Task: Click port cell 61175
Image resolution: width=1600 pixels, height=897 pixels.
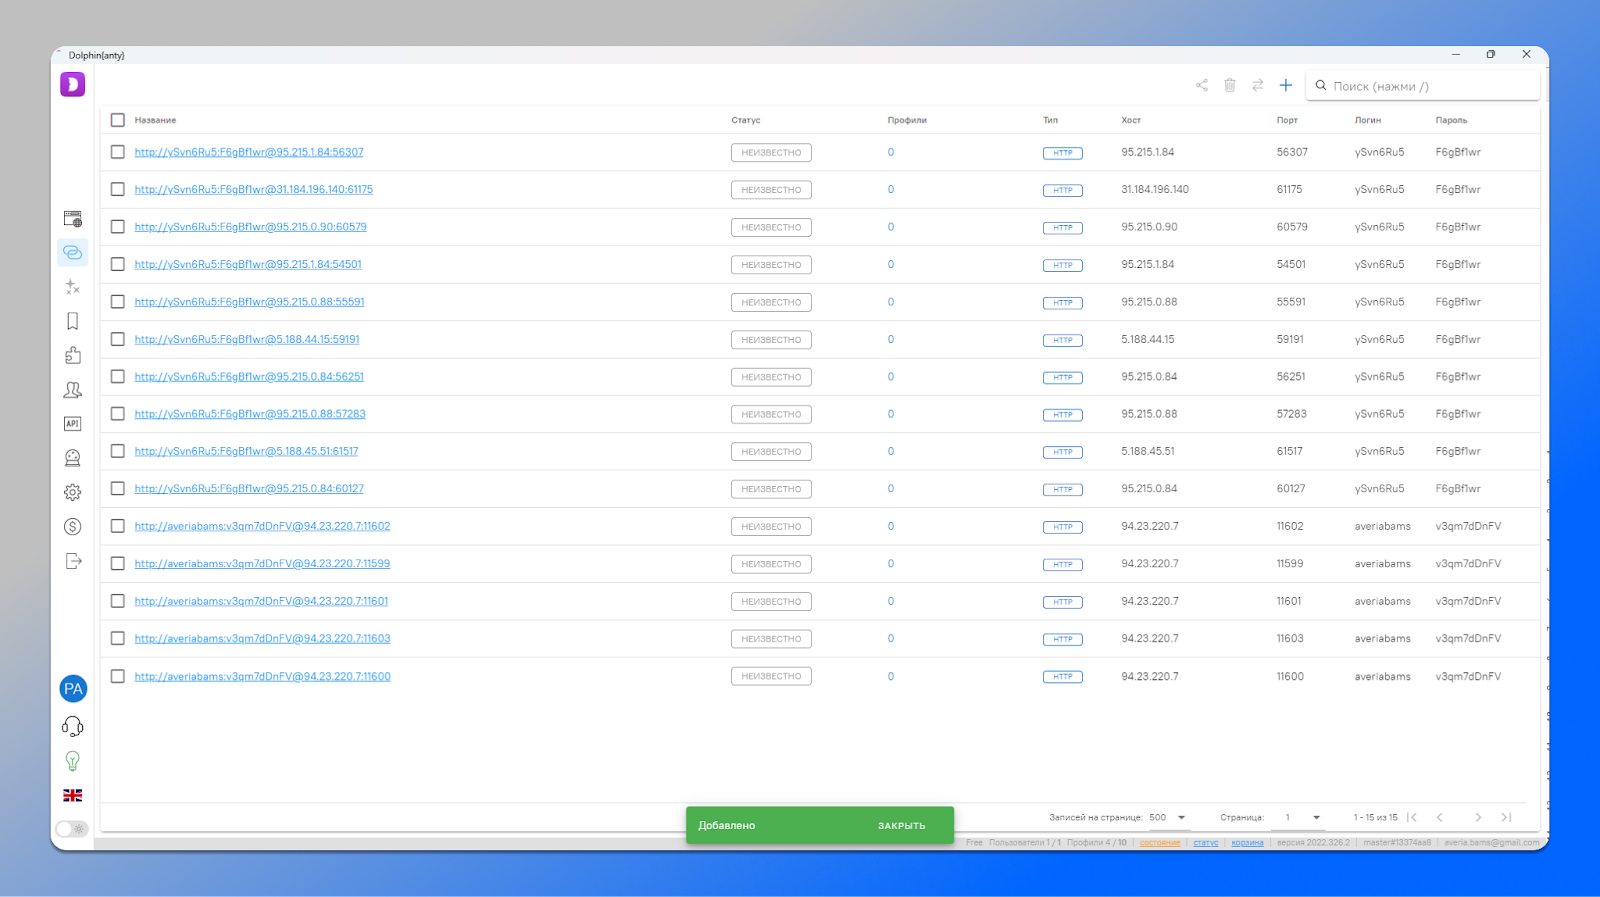Action: pyautogui.click(x=1292, y=189)
